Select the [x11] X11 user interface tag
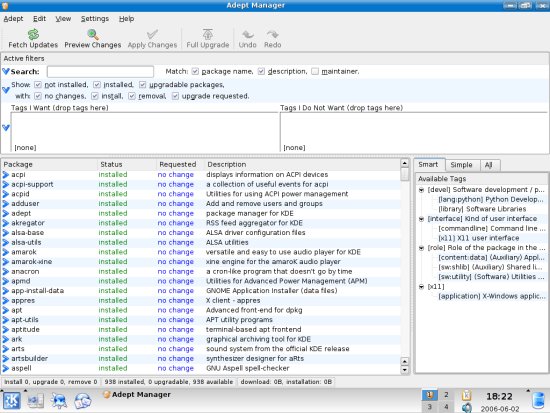Screen dimensions: 550x413 (x=478, y=238)
